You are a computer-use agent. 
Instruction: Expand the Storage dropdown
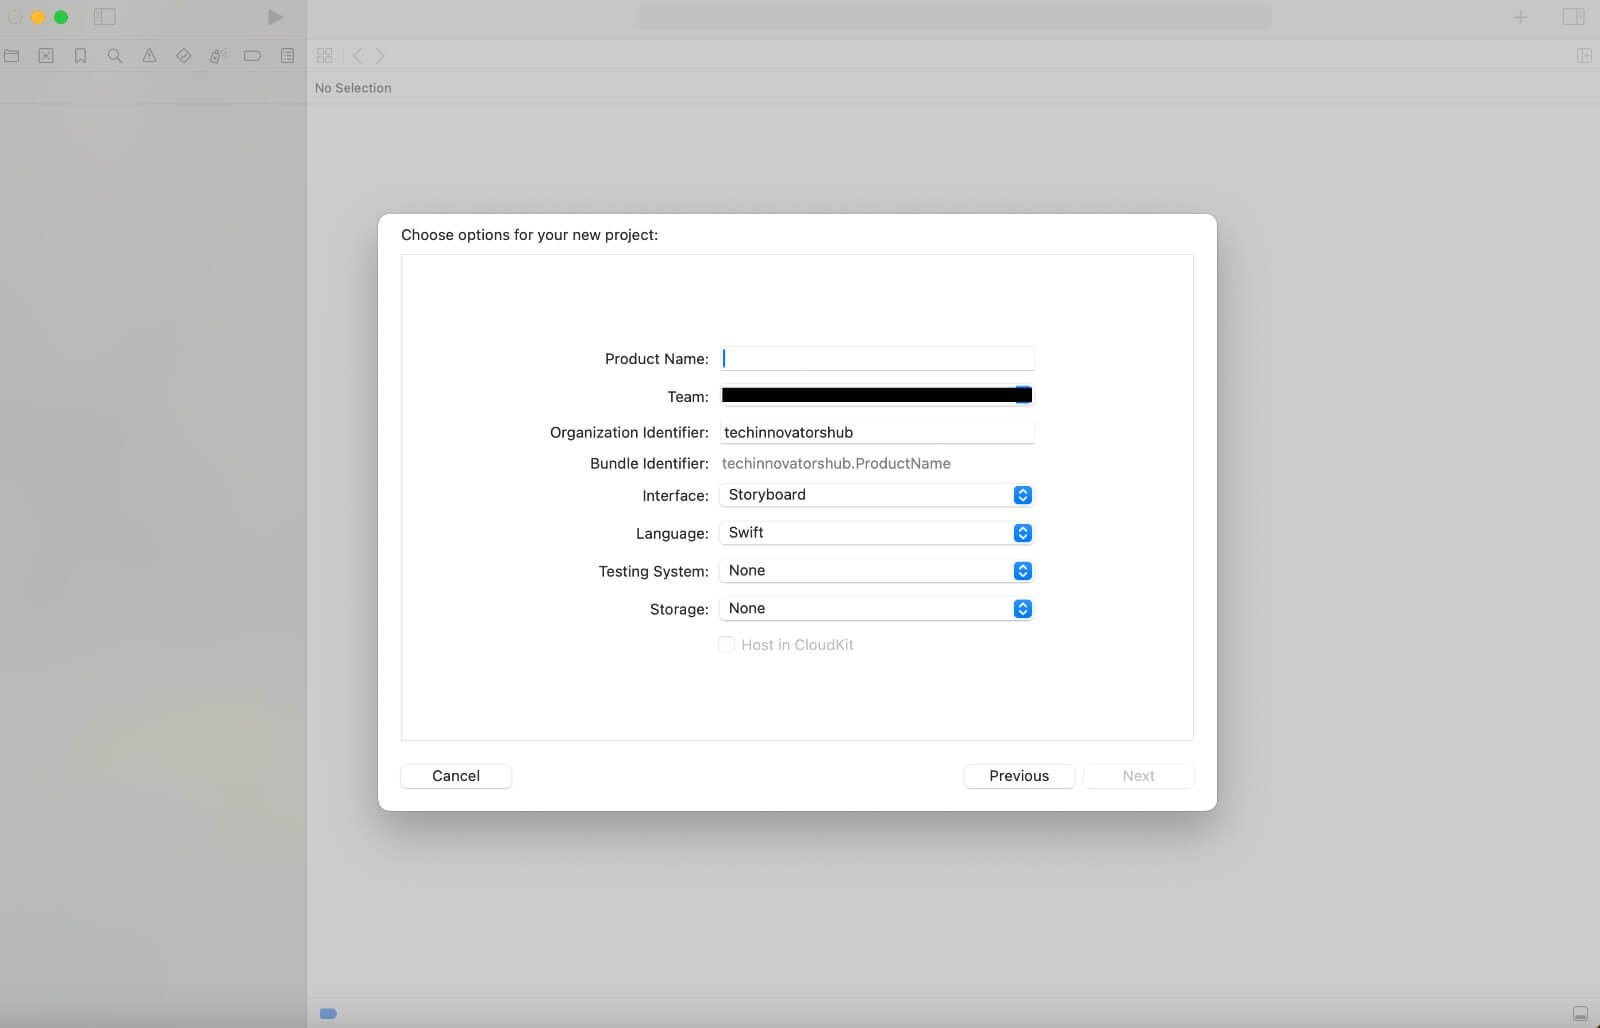coord(875,609)
